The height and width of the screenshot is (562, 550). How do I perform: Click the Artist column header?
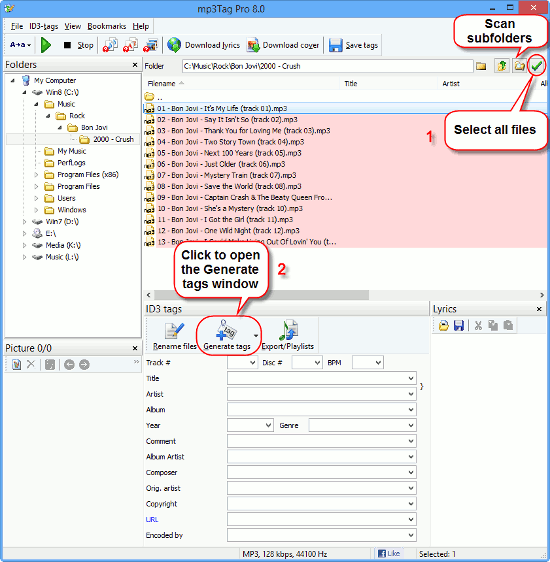(451, 84)
